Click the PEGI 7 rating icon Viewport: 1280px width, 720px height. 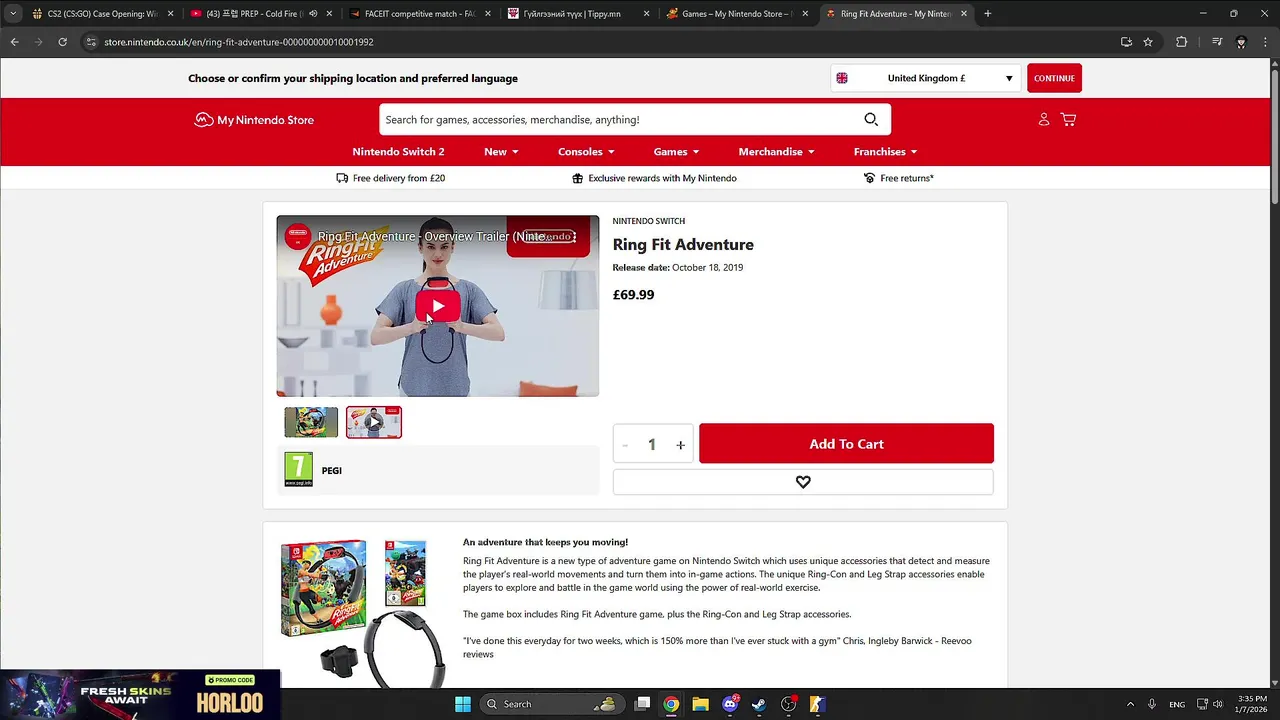pyautogui.click(x=298, y=469)
